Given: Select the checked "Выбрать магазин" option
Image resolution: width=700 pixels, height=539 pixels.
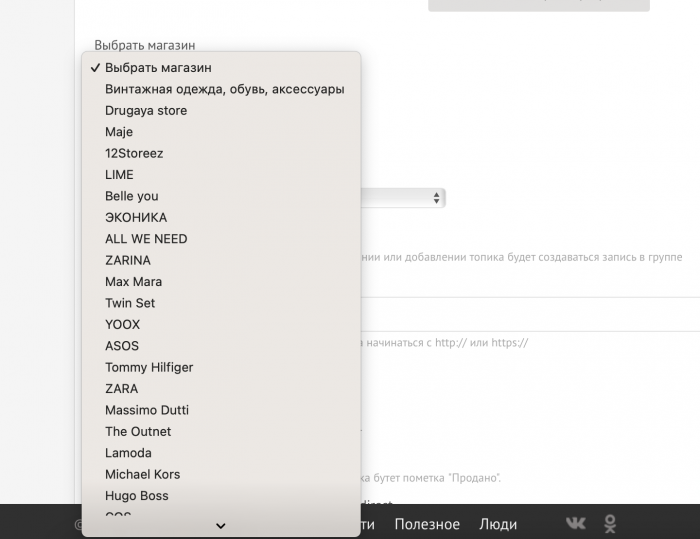Looking at the screenshot, I should tap(221, 68).
